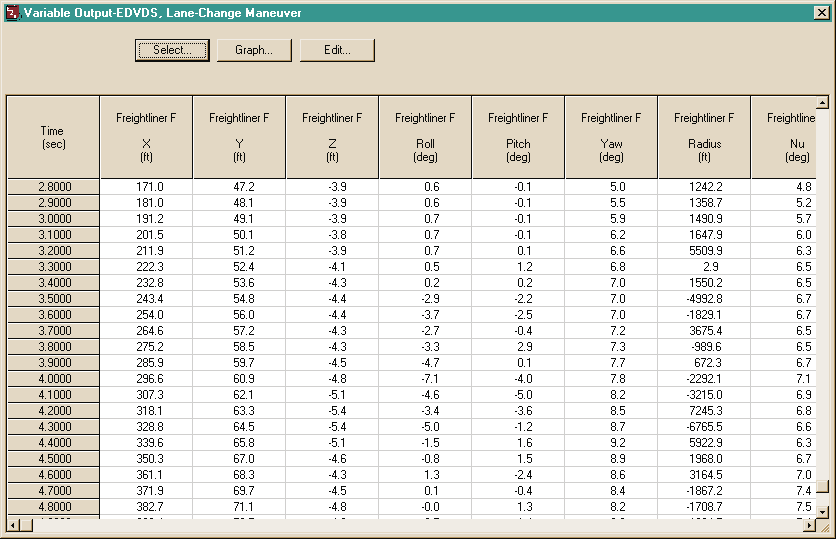Select row header 3.2000
The image size is (836, 539).
point(53,251)
